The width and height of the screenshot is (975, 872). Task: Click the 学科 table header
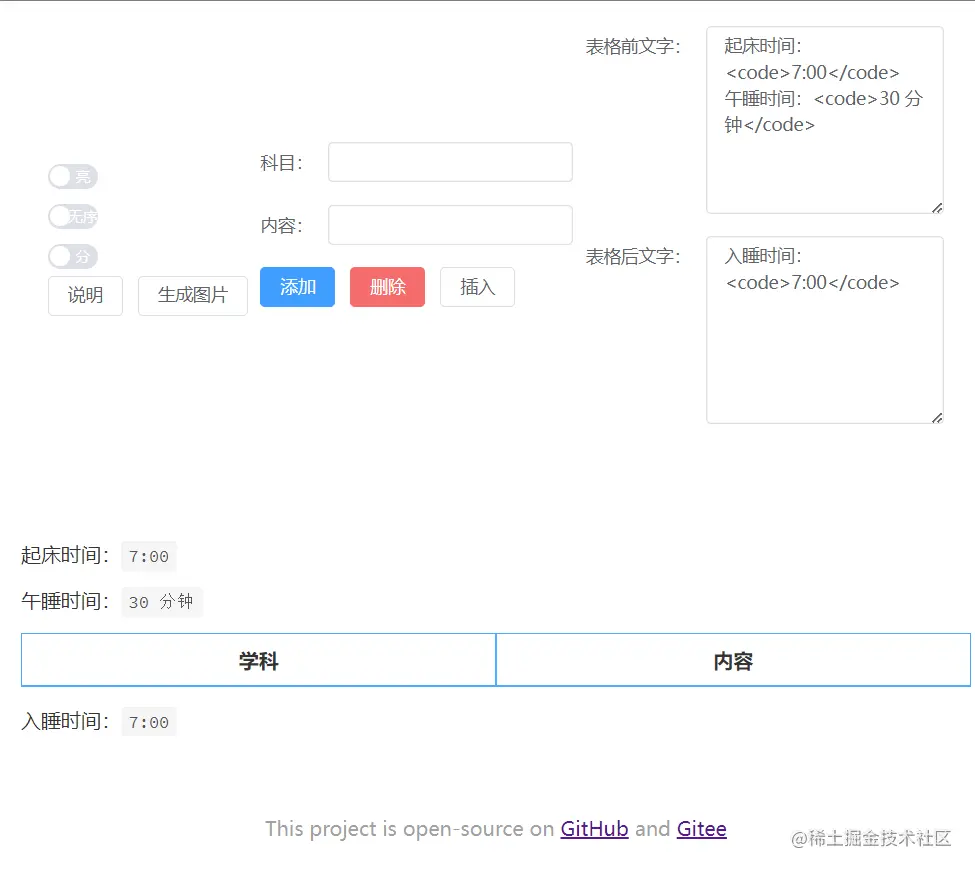coord(257,660)
